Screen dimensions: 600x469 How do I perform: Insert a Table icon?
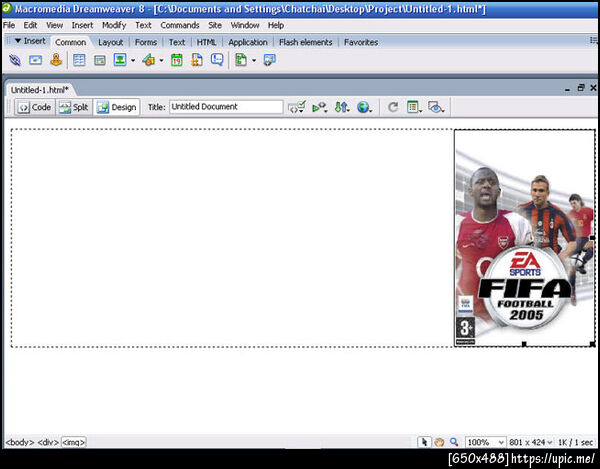click(79, 60)
